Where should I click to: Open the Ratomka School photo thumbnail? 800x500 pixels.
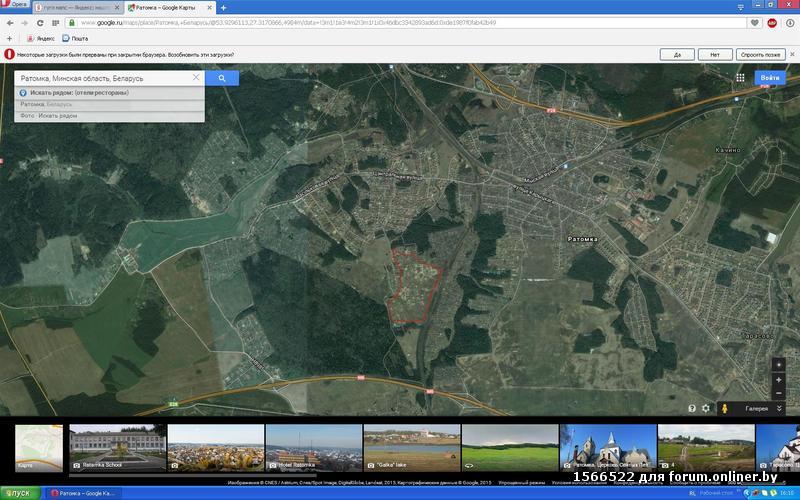(x=116, y=447)
